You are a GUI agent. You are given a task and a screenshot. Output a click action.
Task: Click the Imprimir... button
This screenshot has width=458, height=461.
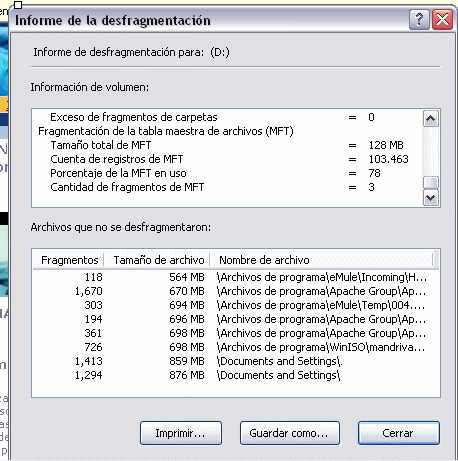[181, 433]
